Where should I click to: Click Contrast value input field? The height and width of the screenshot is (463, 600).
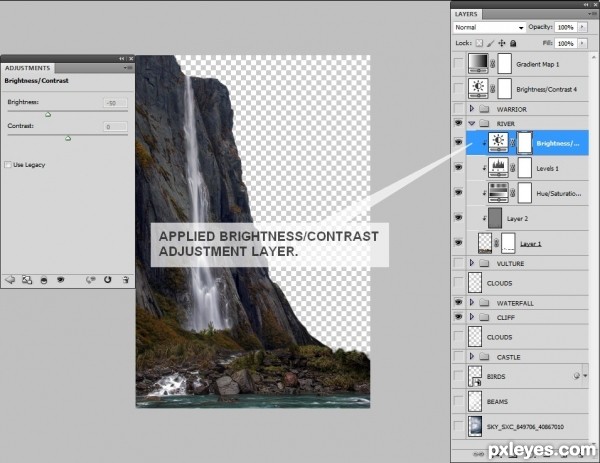point(115,127)
